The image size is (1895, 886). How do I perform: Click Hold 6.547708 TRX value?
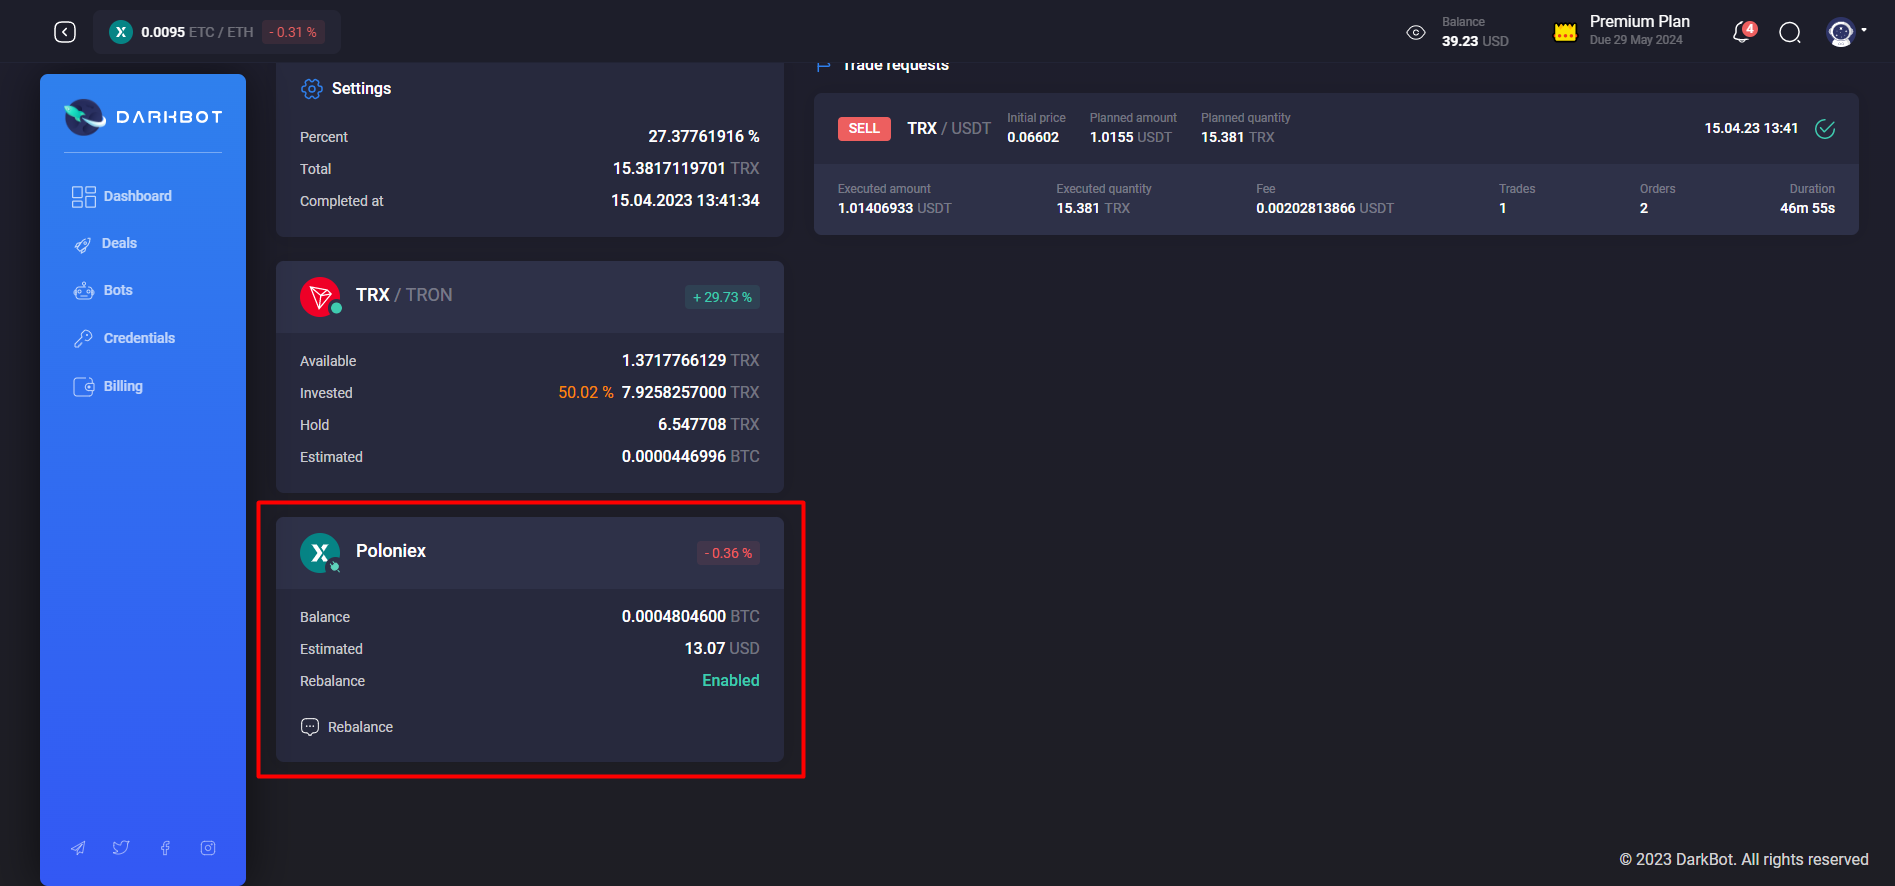[709, 424]
